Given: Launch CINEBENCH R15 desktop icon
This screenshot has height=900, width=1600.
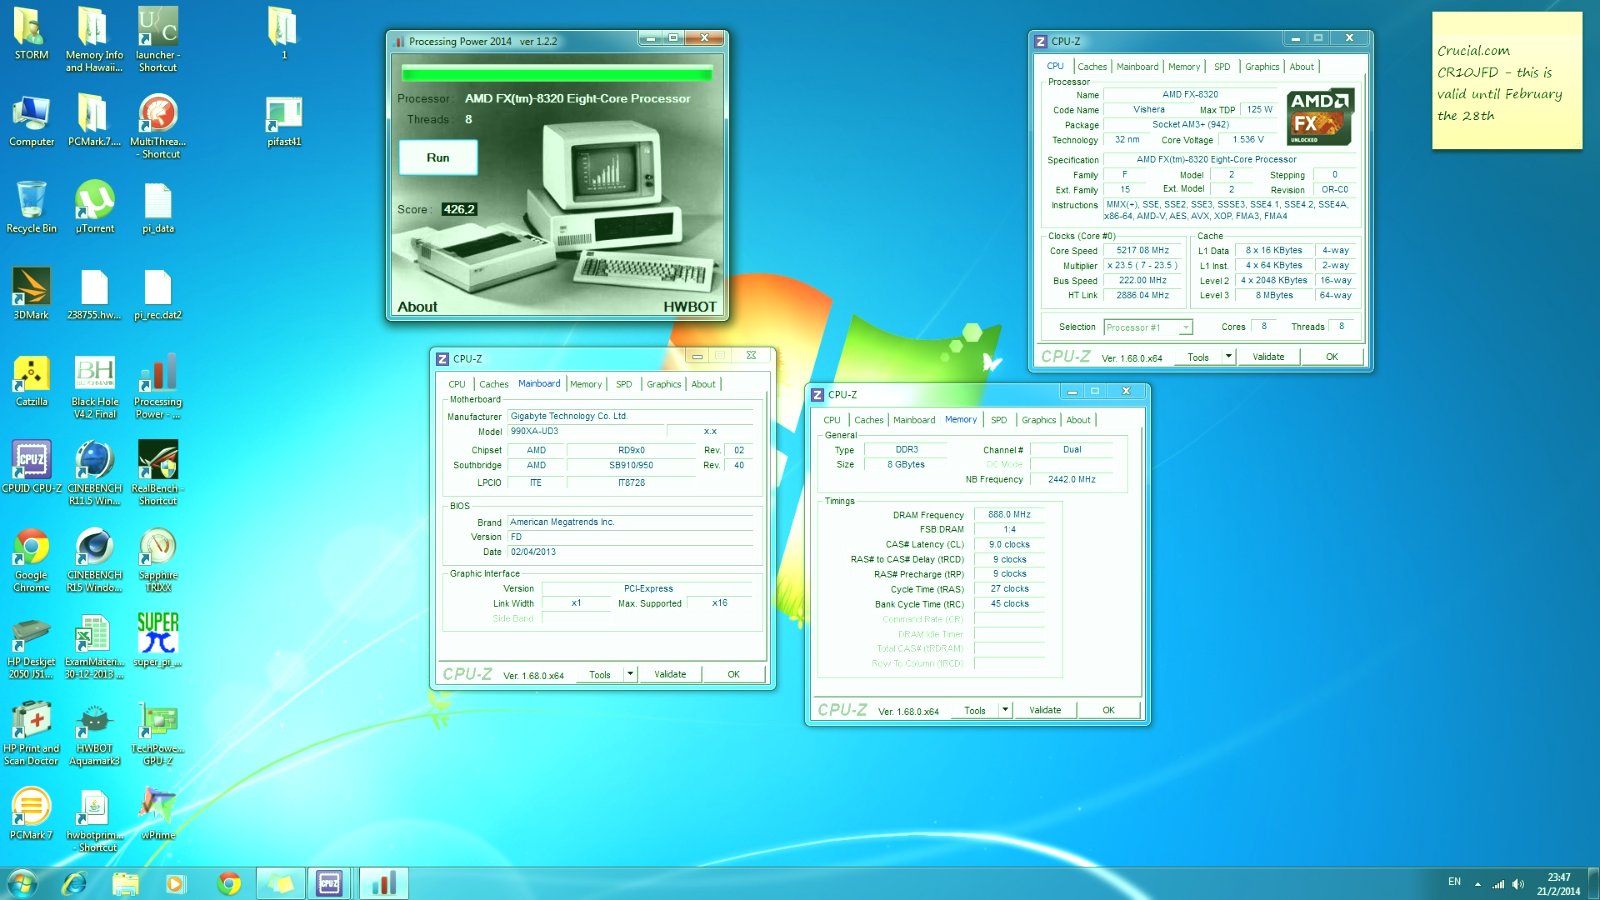Looking at the screenshot, I should click(x=94, y=560).
